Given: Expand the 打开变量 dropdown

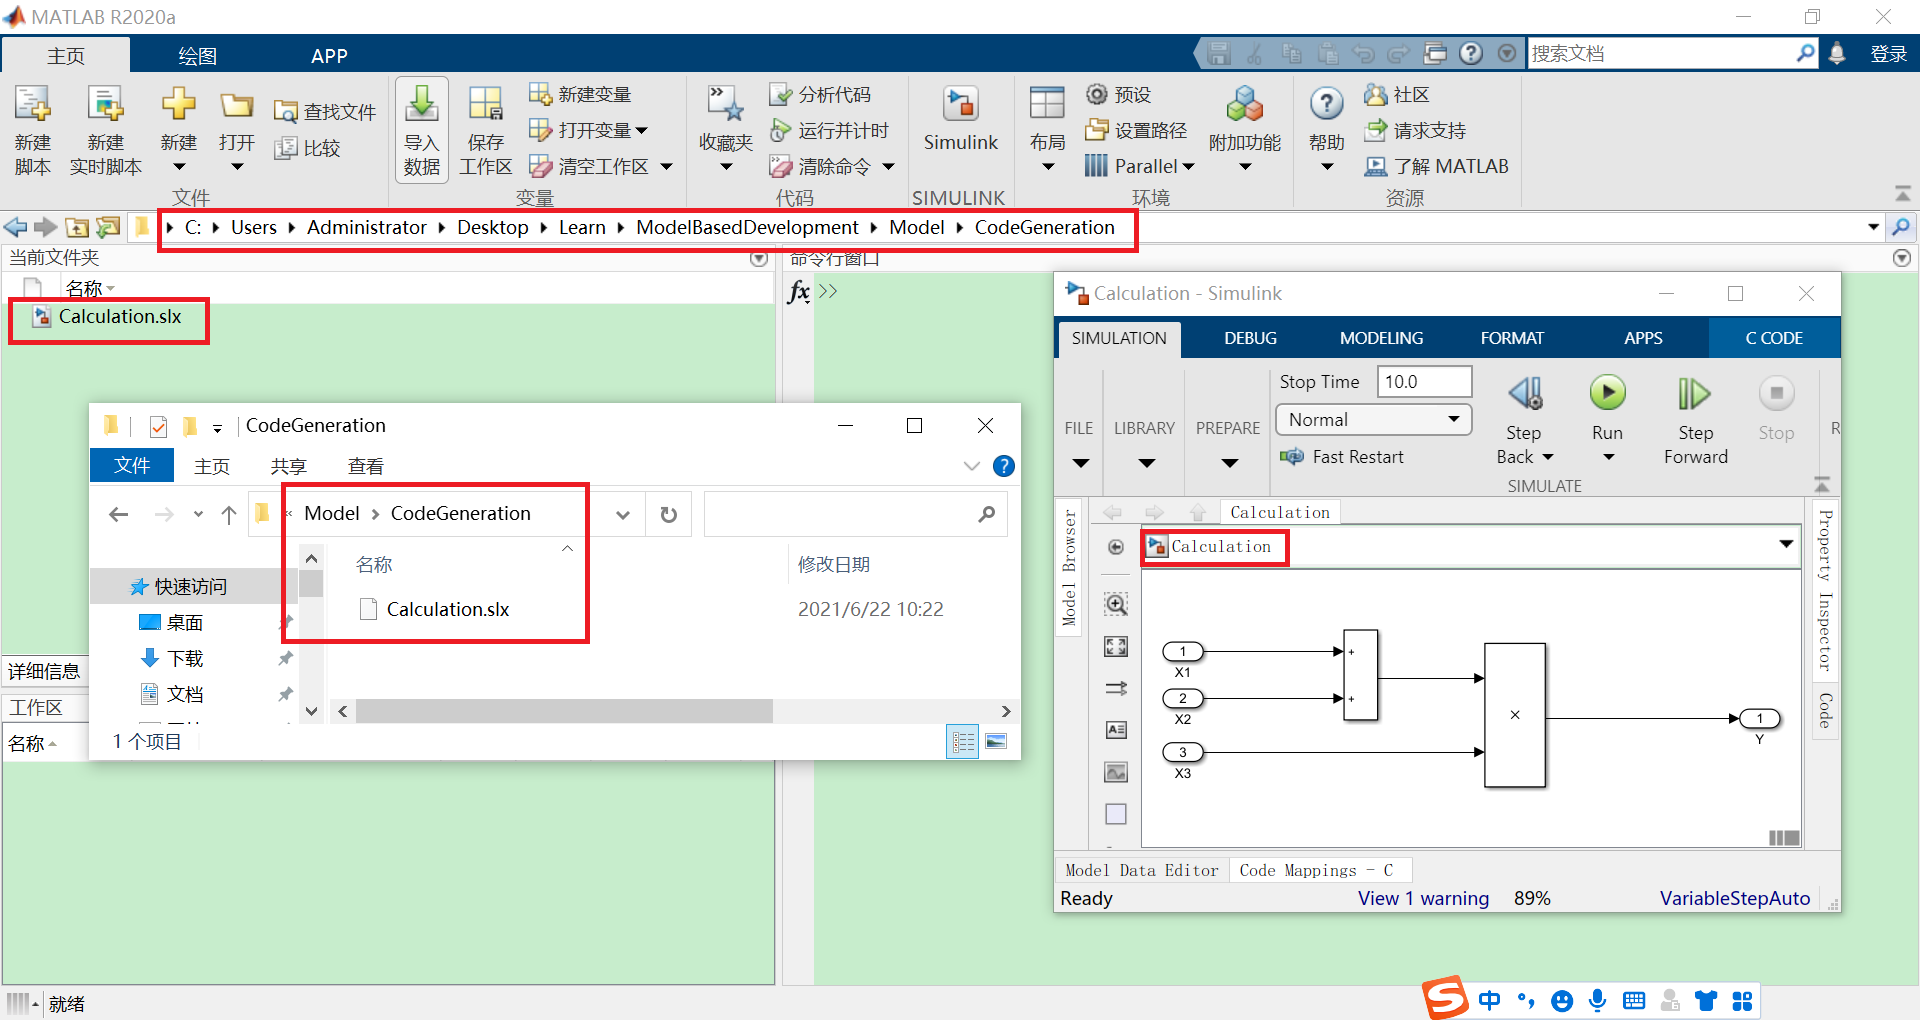Looking at the screenshot, I should [x=641, y=131].
